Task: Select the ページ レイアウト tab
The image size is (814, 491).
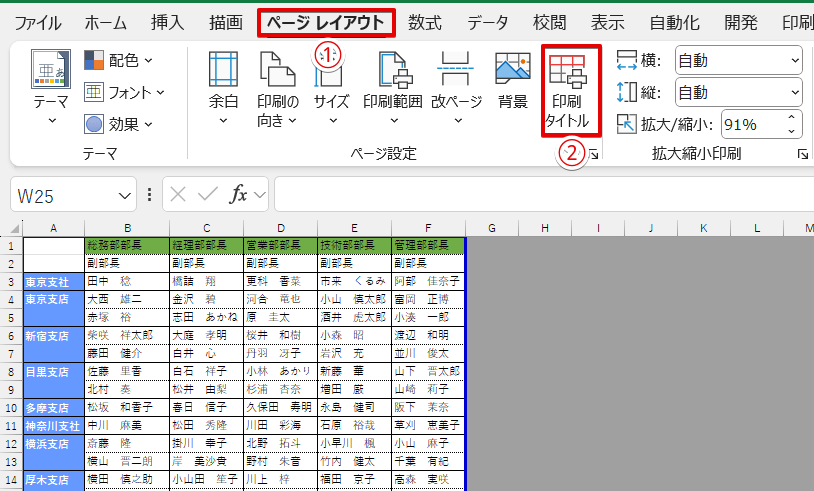Action: pyautogui.click(x=326, y=23)
